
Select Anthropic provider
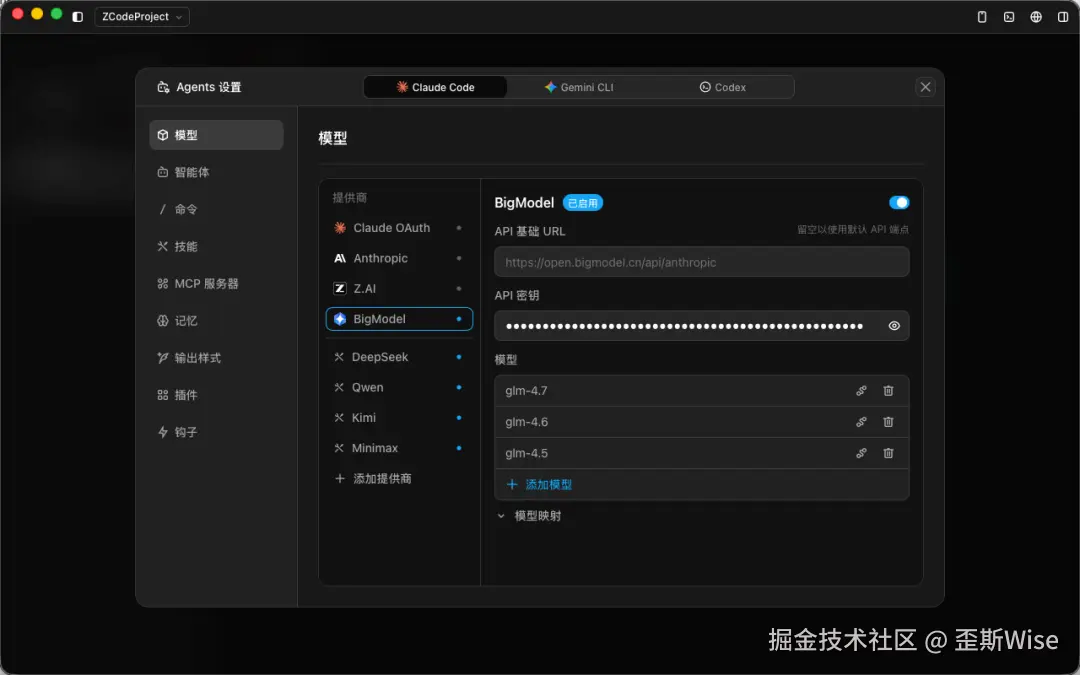[399, 258]
